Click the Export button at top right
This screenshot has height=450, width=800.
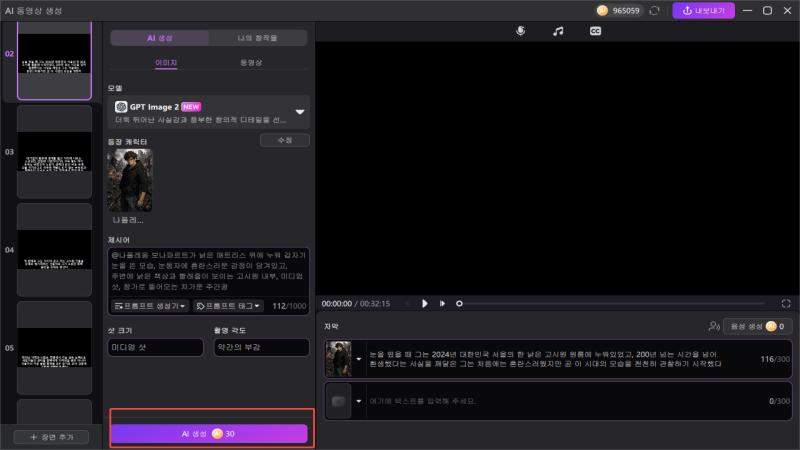(x=704, y=11)
